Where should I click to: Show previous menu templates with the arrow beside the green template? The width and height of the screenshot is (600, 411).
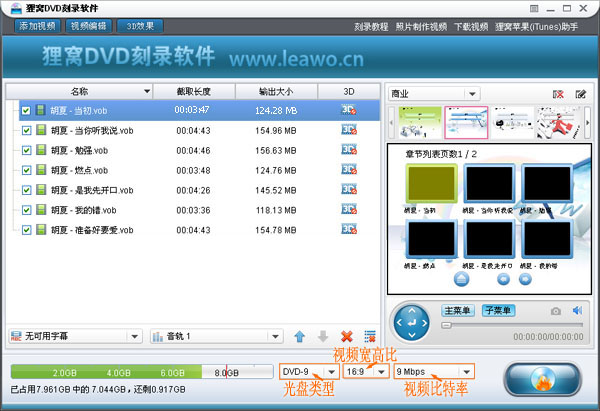pyautogui.click(x=391, y=122)
